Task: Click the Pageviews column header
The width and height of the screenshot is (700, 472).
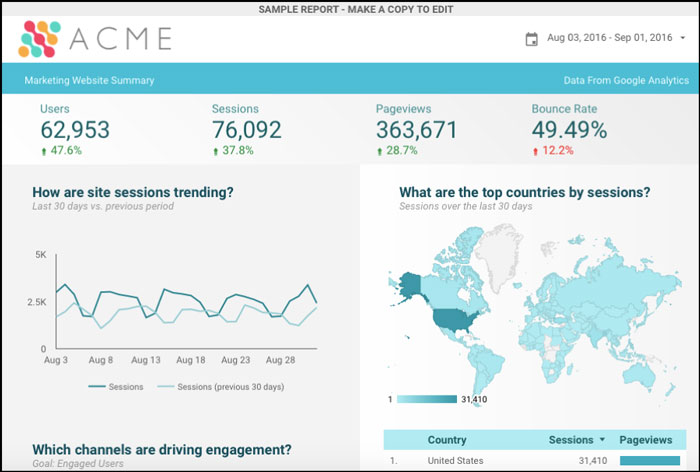Action: (646, 440)
